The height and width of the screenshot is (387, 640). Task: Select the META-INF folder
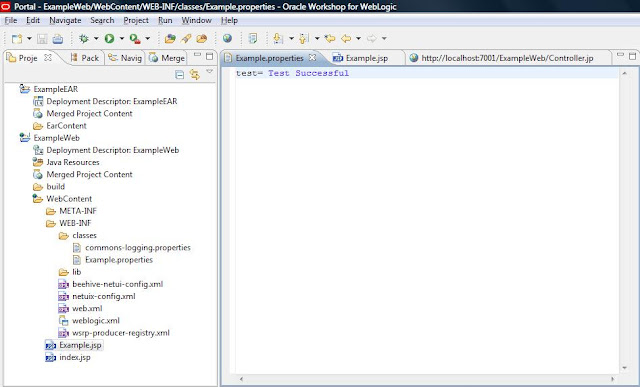pyautogui.click(x=78, y=211)
